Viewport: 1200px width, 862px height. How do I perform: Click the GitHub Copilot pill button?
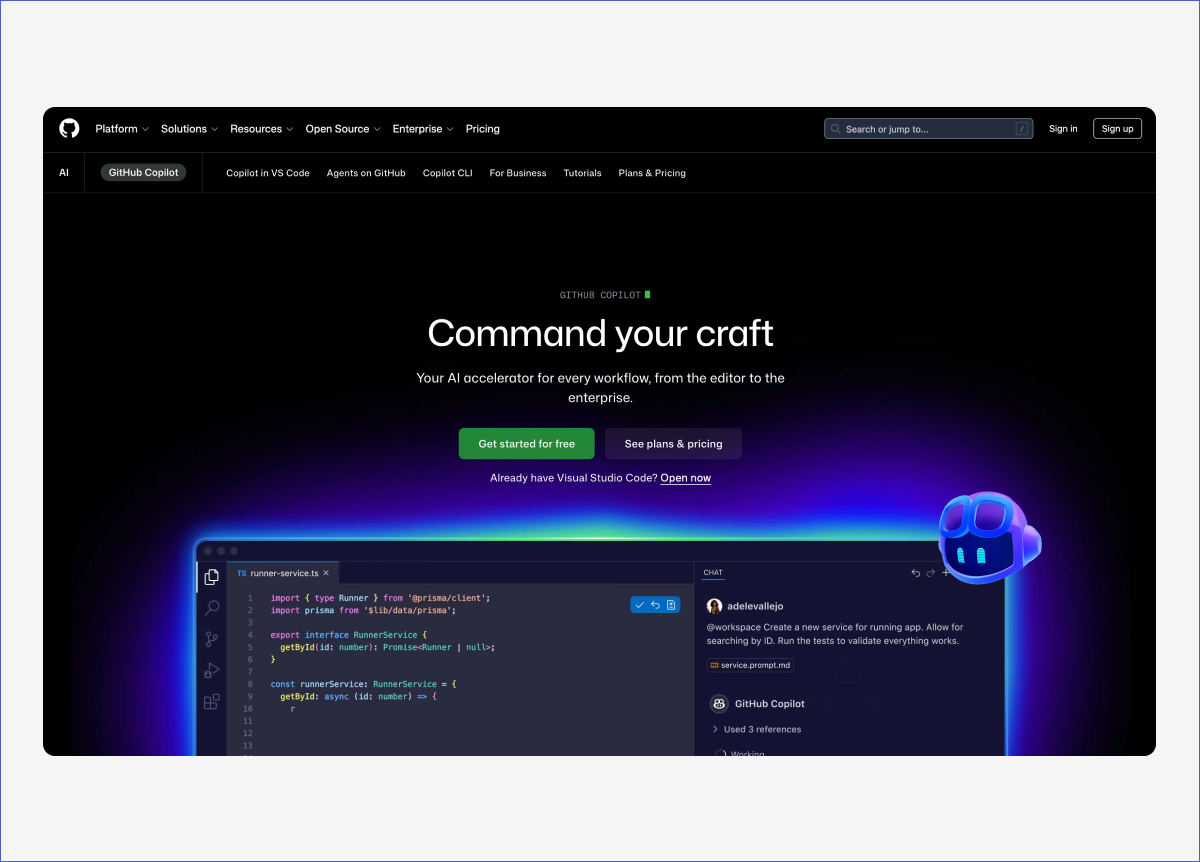coord(143,173)
